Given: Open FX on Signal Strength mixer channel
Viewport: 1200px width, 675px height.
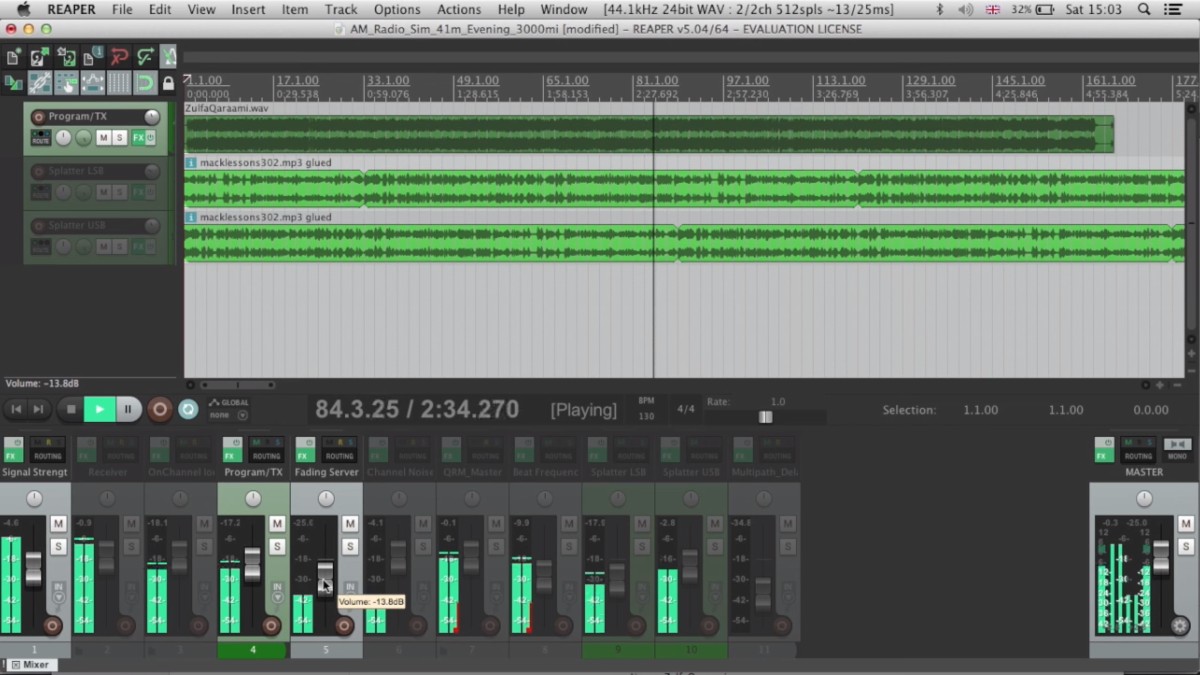Looking at the screenshot, I should [x=13, y=449].
